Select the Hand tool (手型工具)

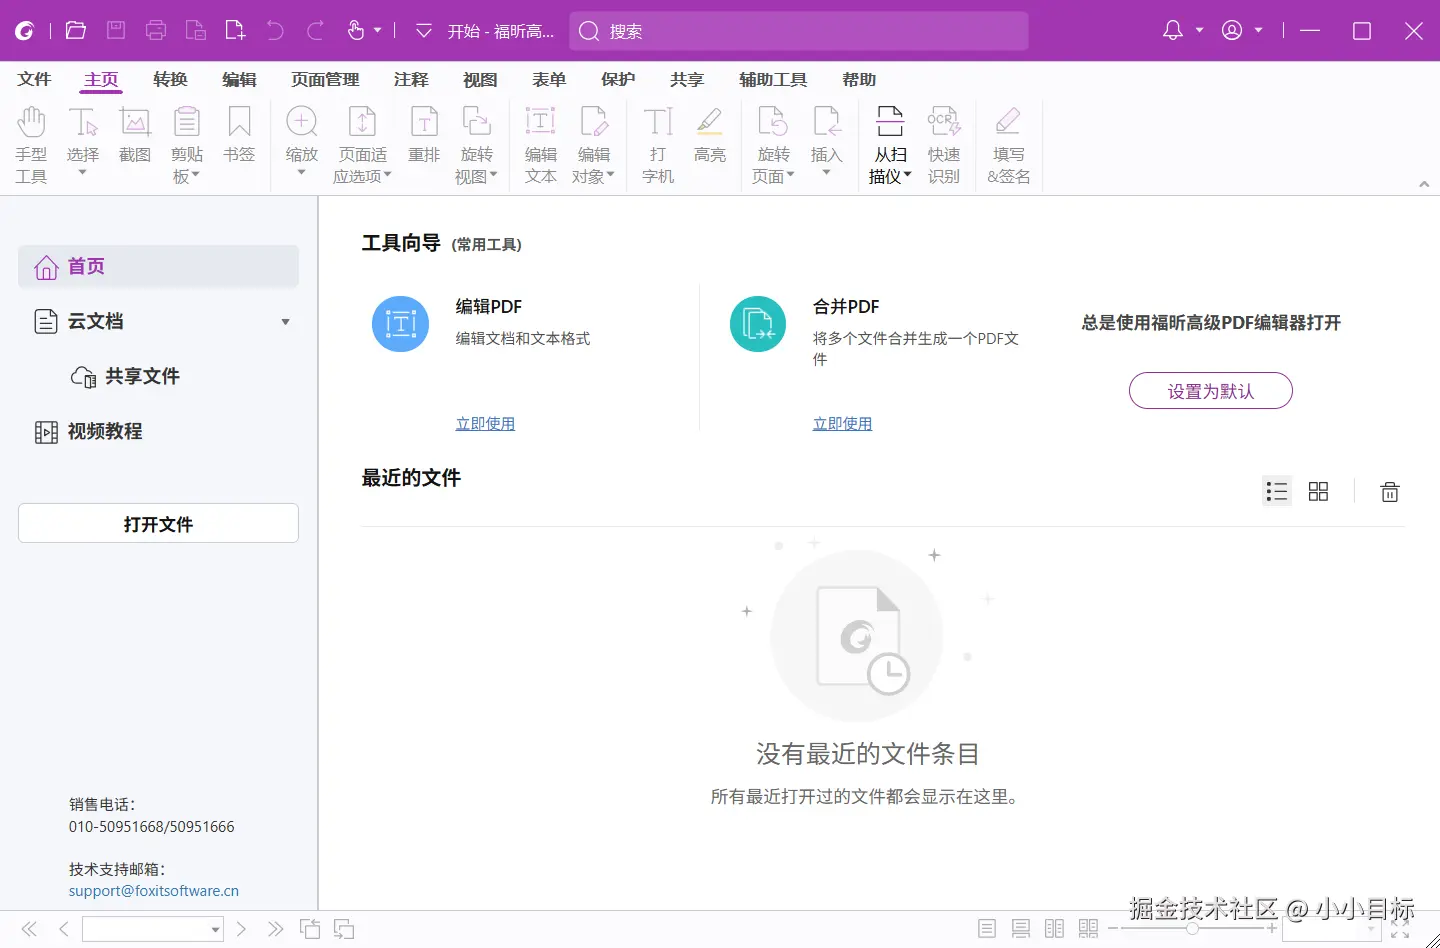click(x=31, y=146)
